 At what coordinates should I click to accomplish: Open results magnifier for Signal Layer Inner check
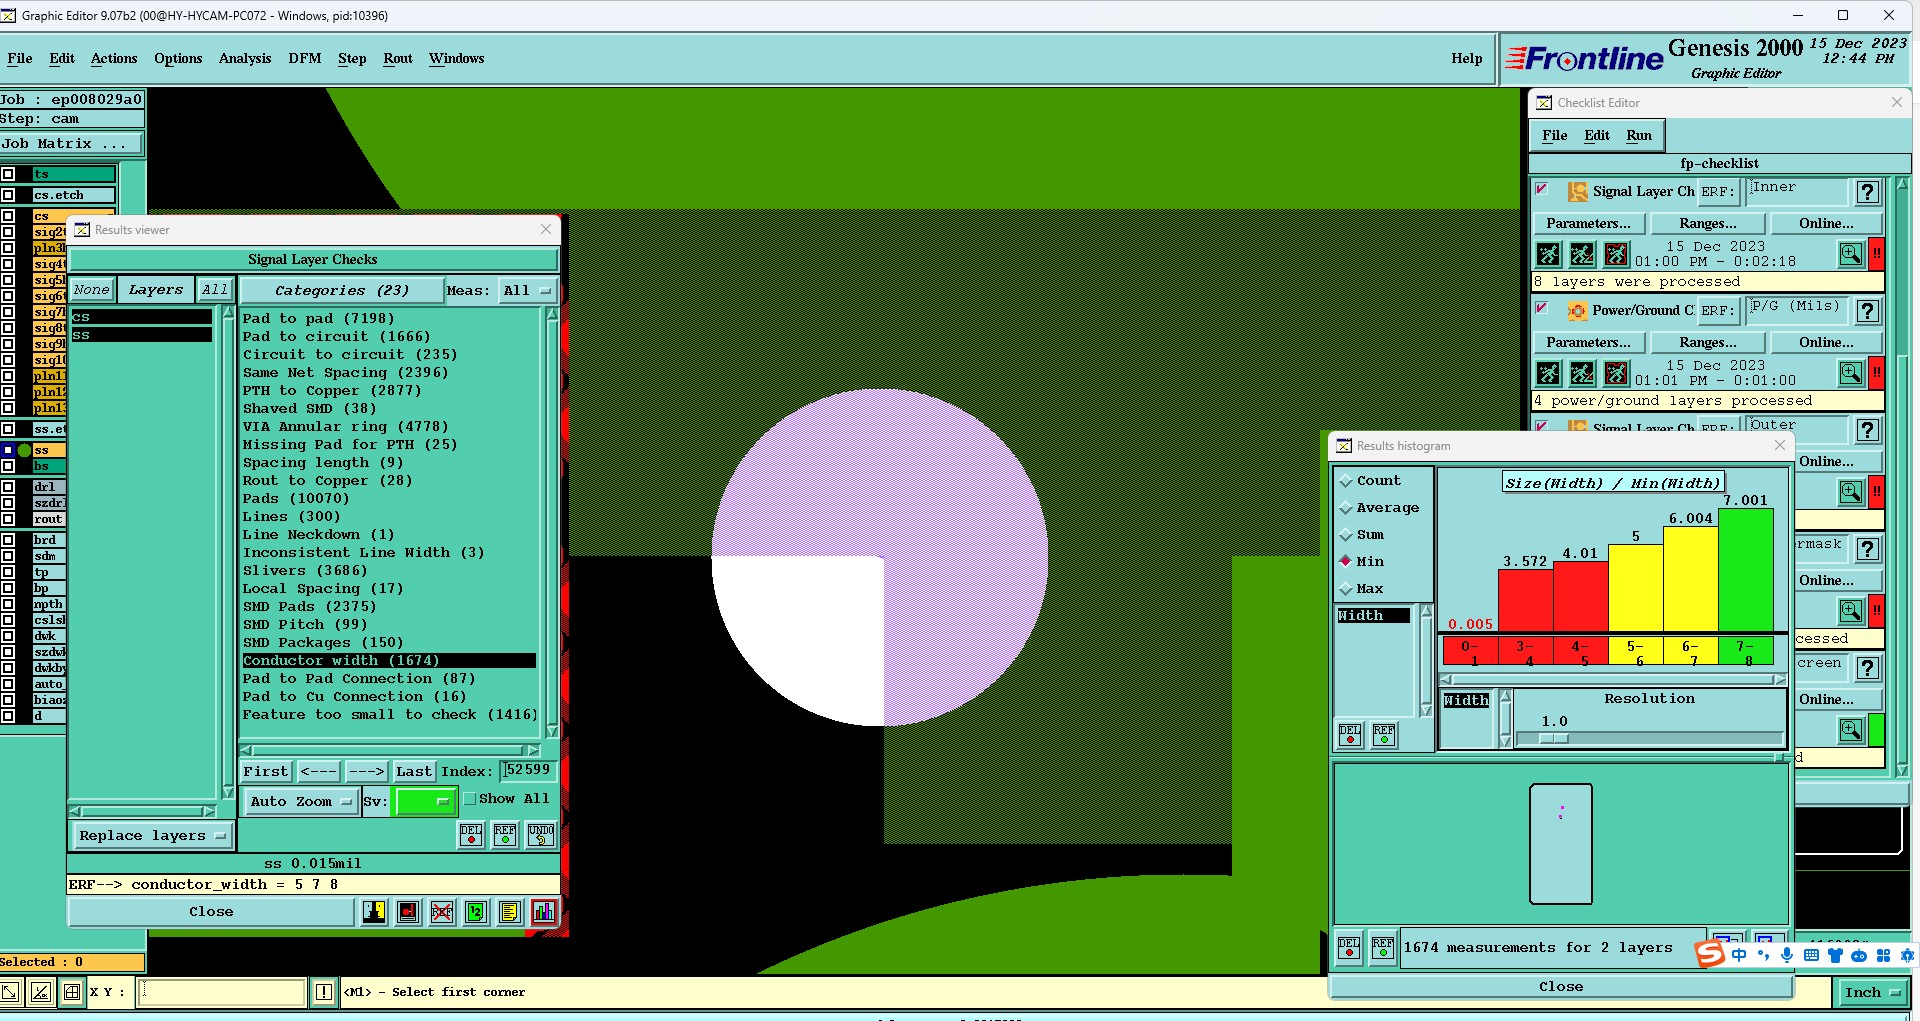1851,254
